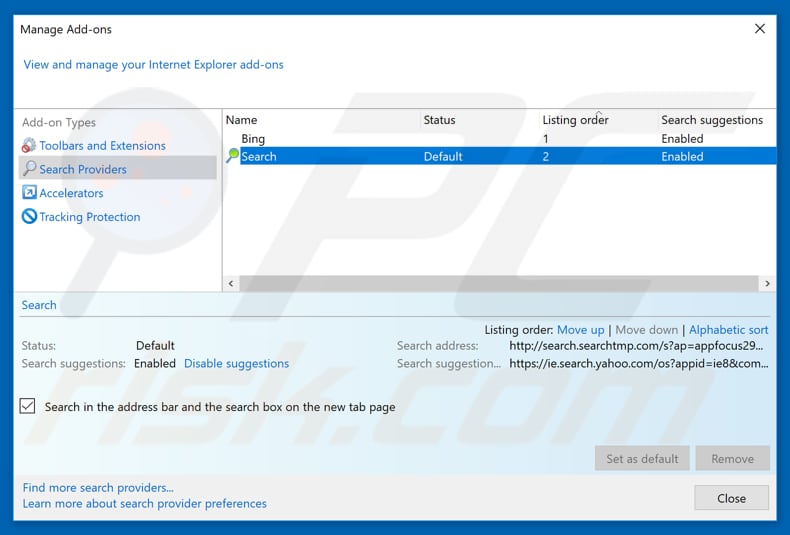Open Tracking Protection category

click(x=90, y=217)
